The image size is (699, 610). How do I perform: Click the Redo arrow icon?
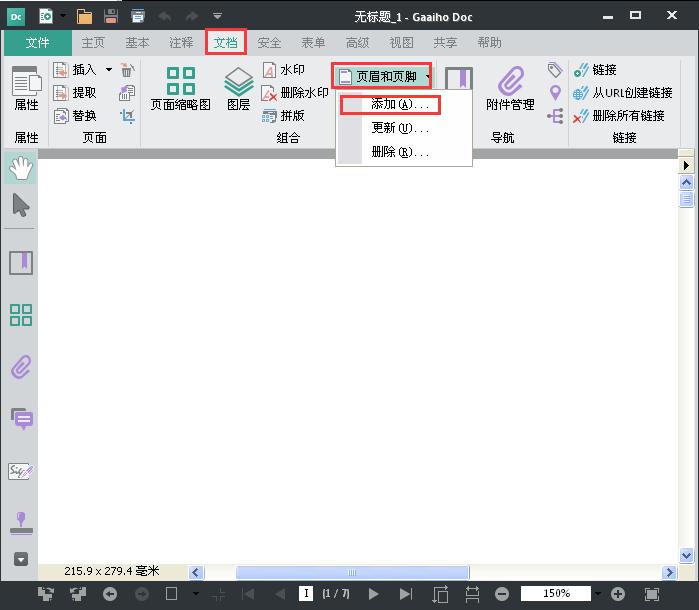[192, 16]
